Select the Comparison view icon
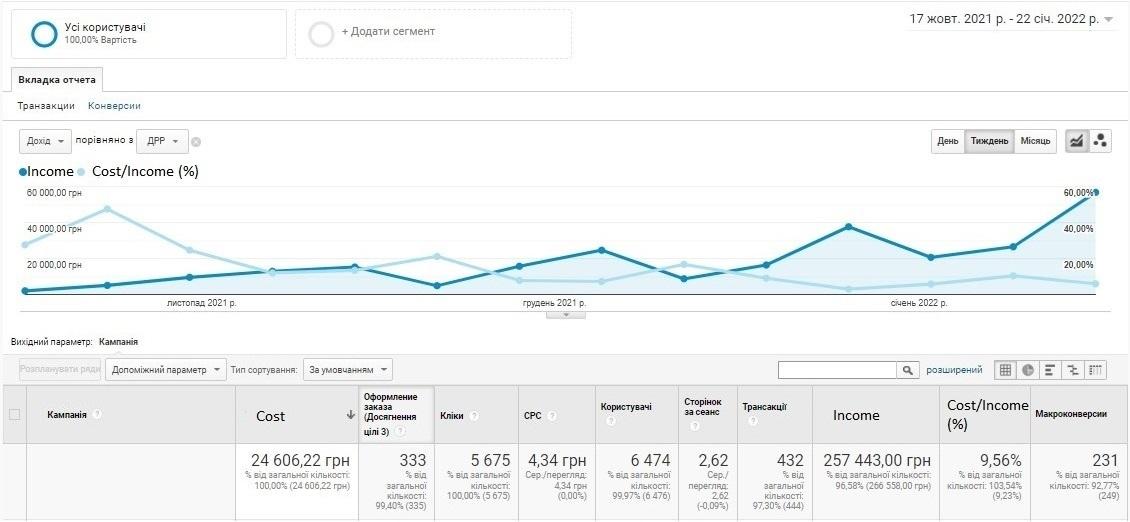The image size is (1130, 522). click(x=1073, y=370)
